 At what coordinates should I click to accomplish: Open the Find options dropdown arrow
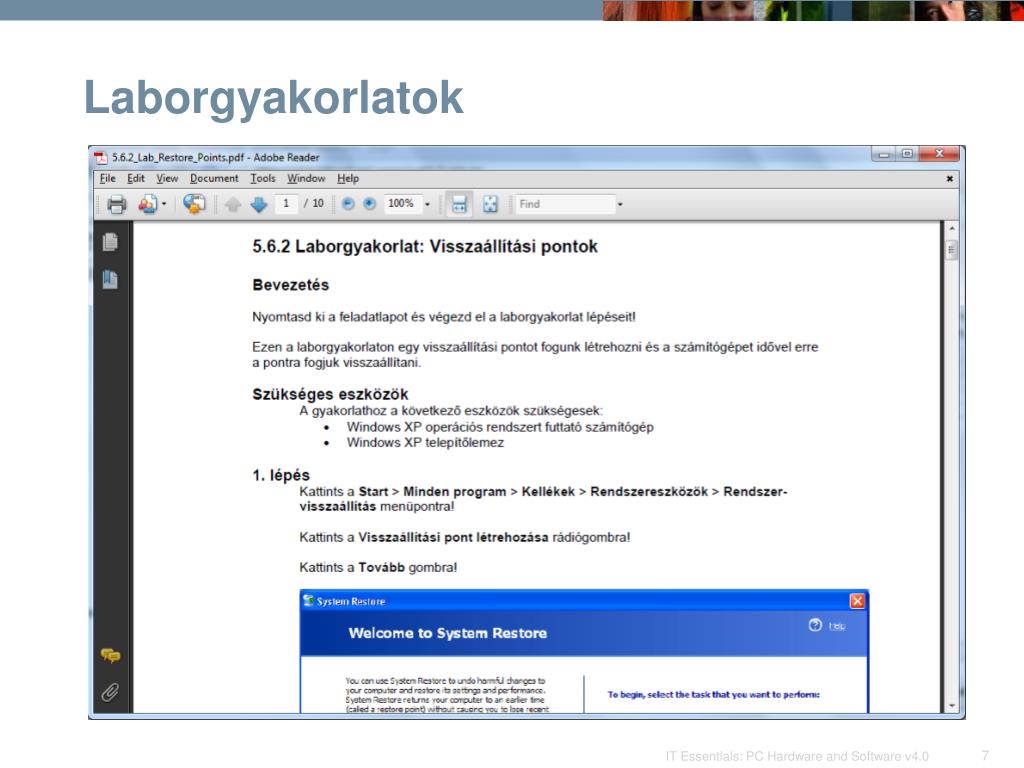[620, 204]
